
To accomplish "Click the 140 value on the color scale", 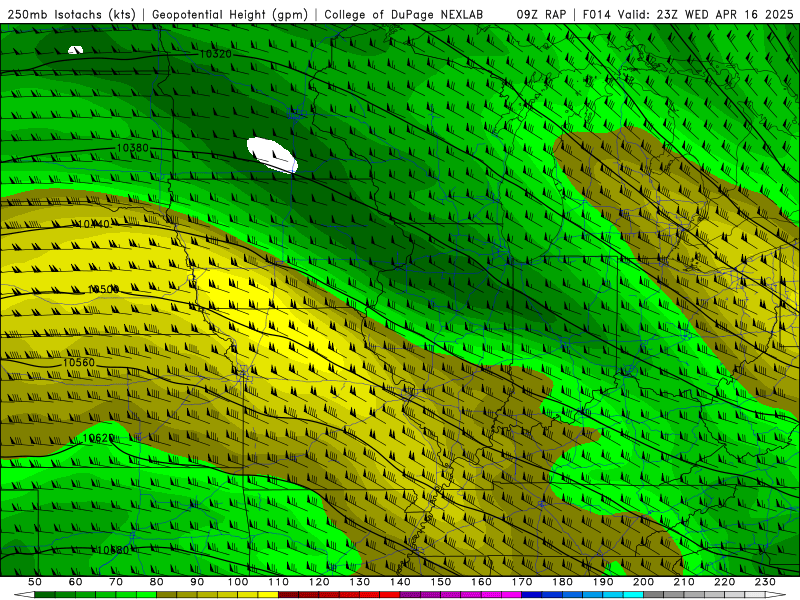I will coord(400,582).
